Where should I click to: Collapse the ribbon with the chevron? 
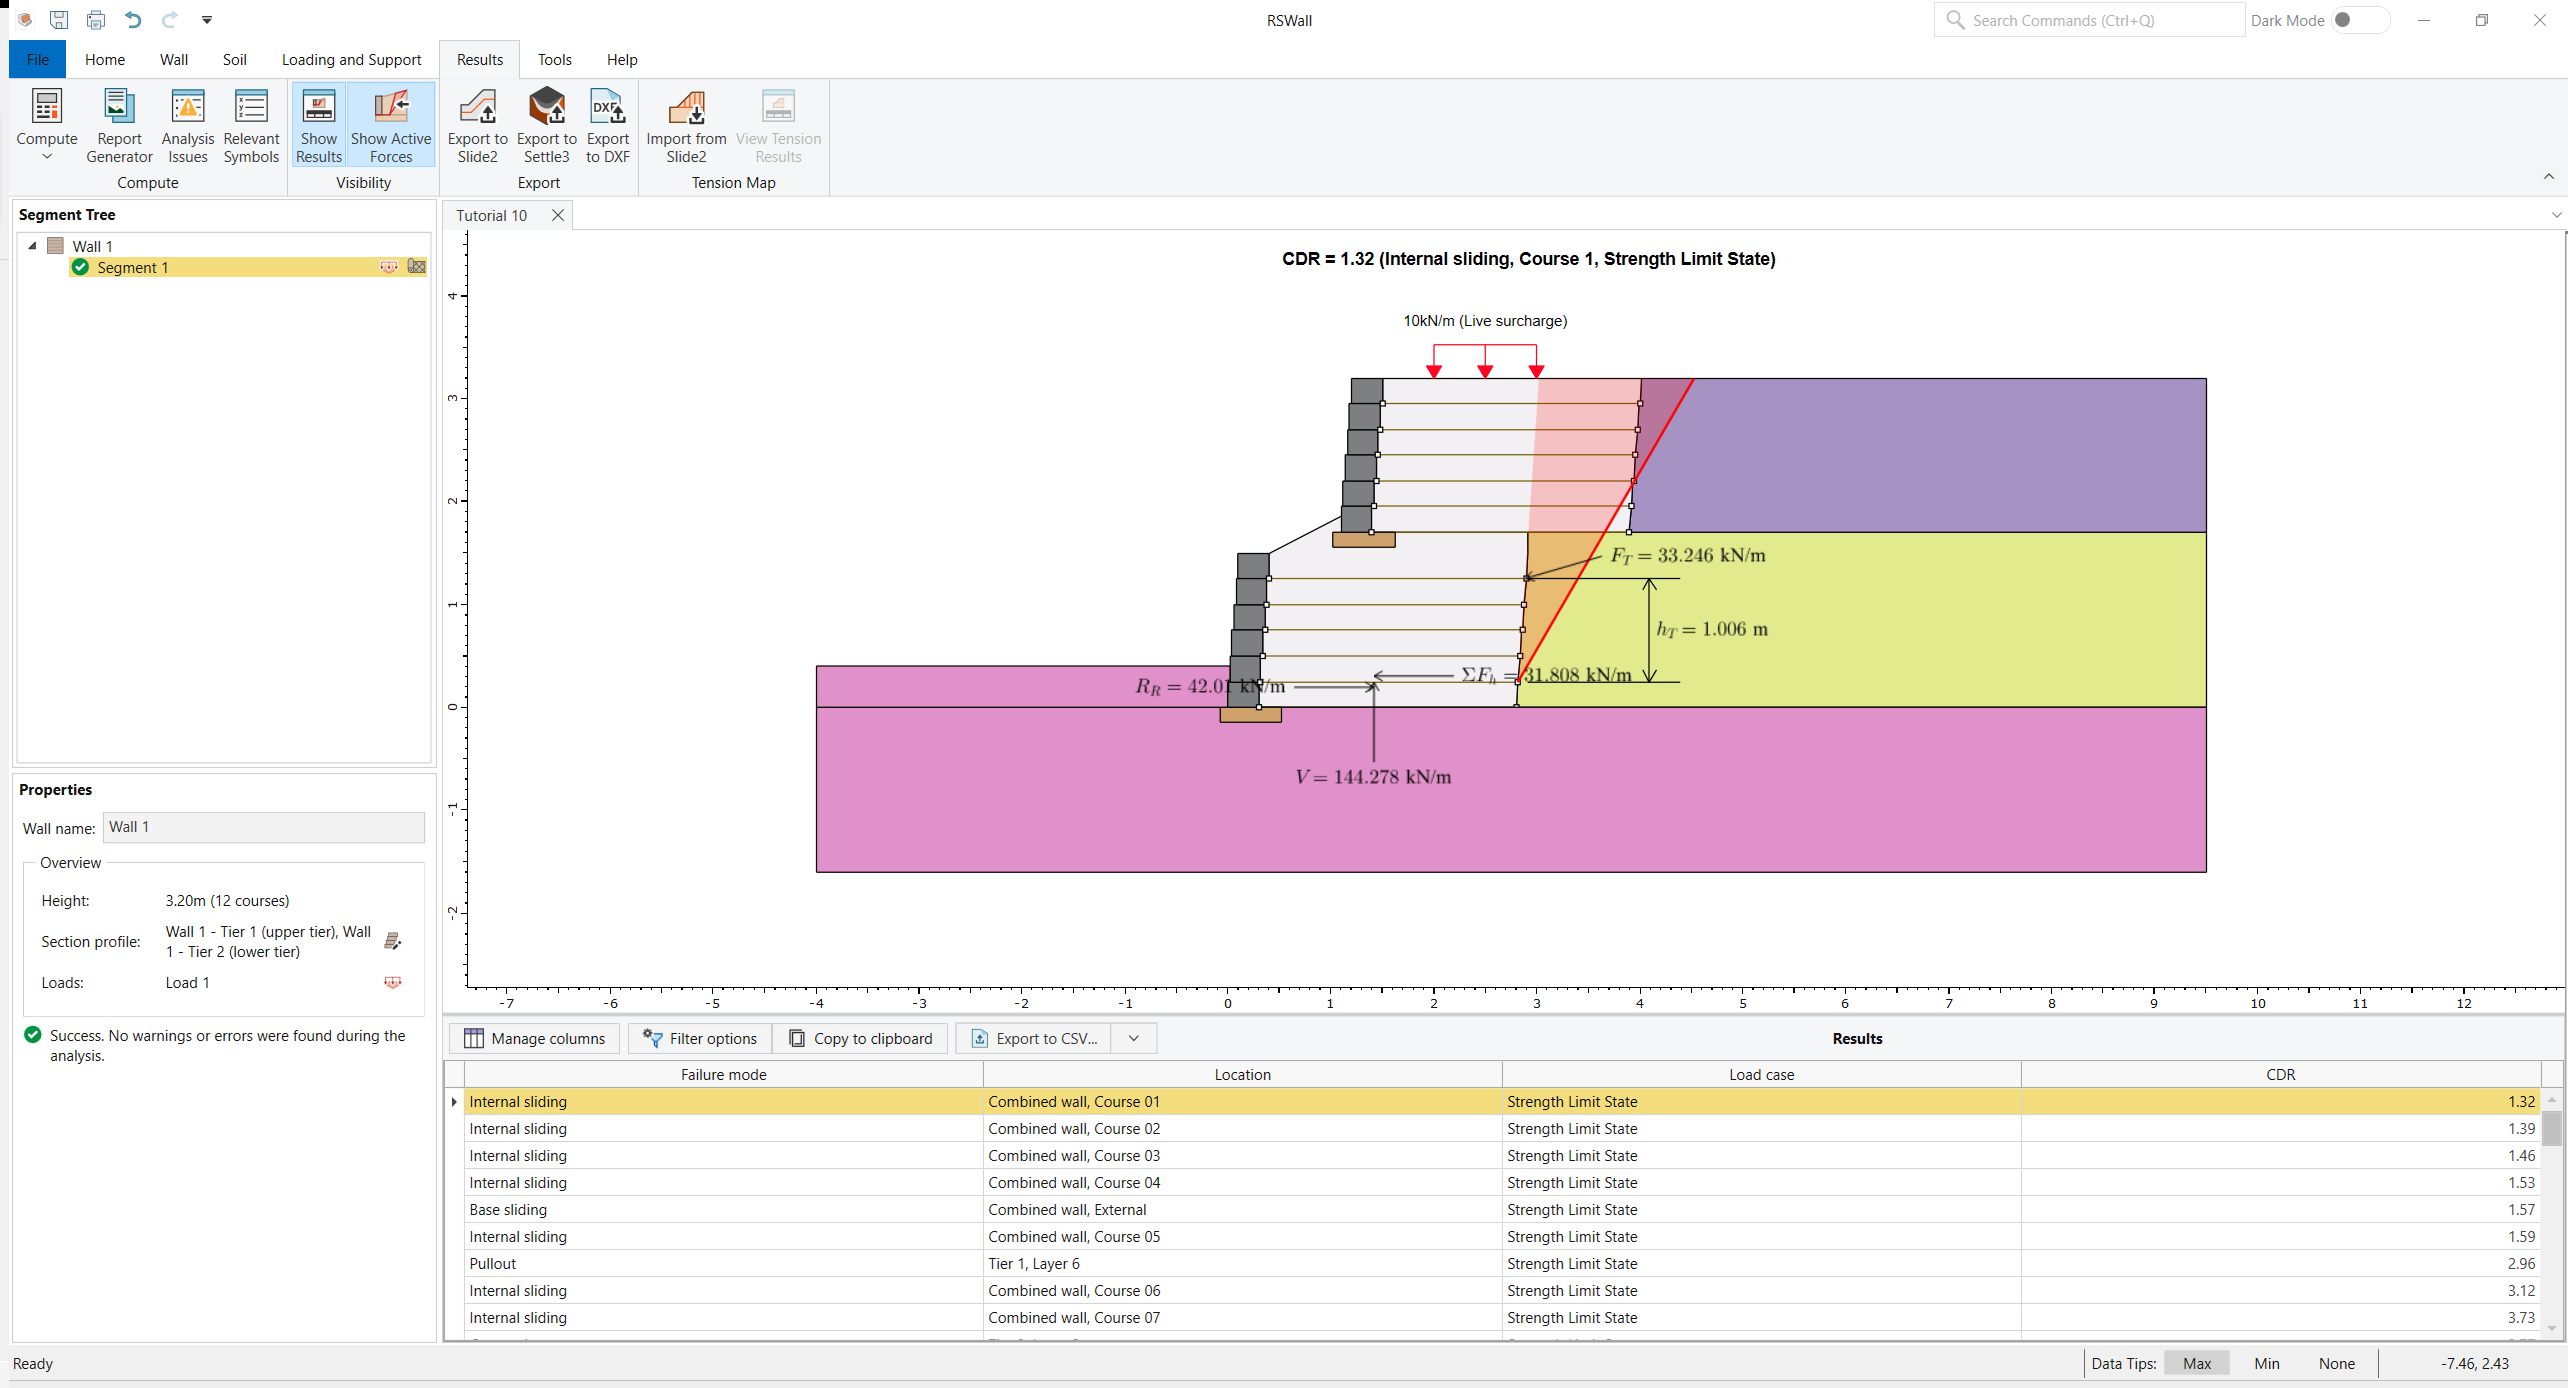pyautogui.click(x=2548, y=177)
